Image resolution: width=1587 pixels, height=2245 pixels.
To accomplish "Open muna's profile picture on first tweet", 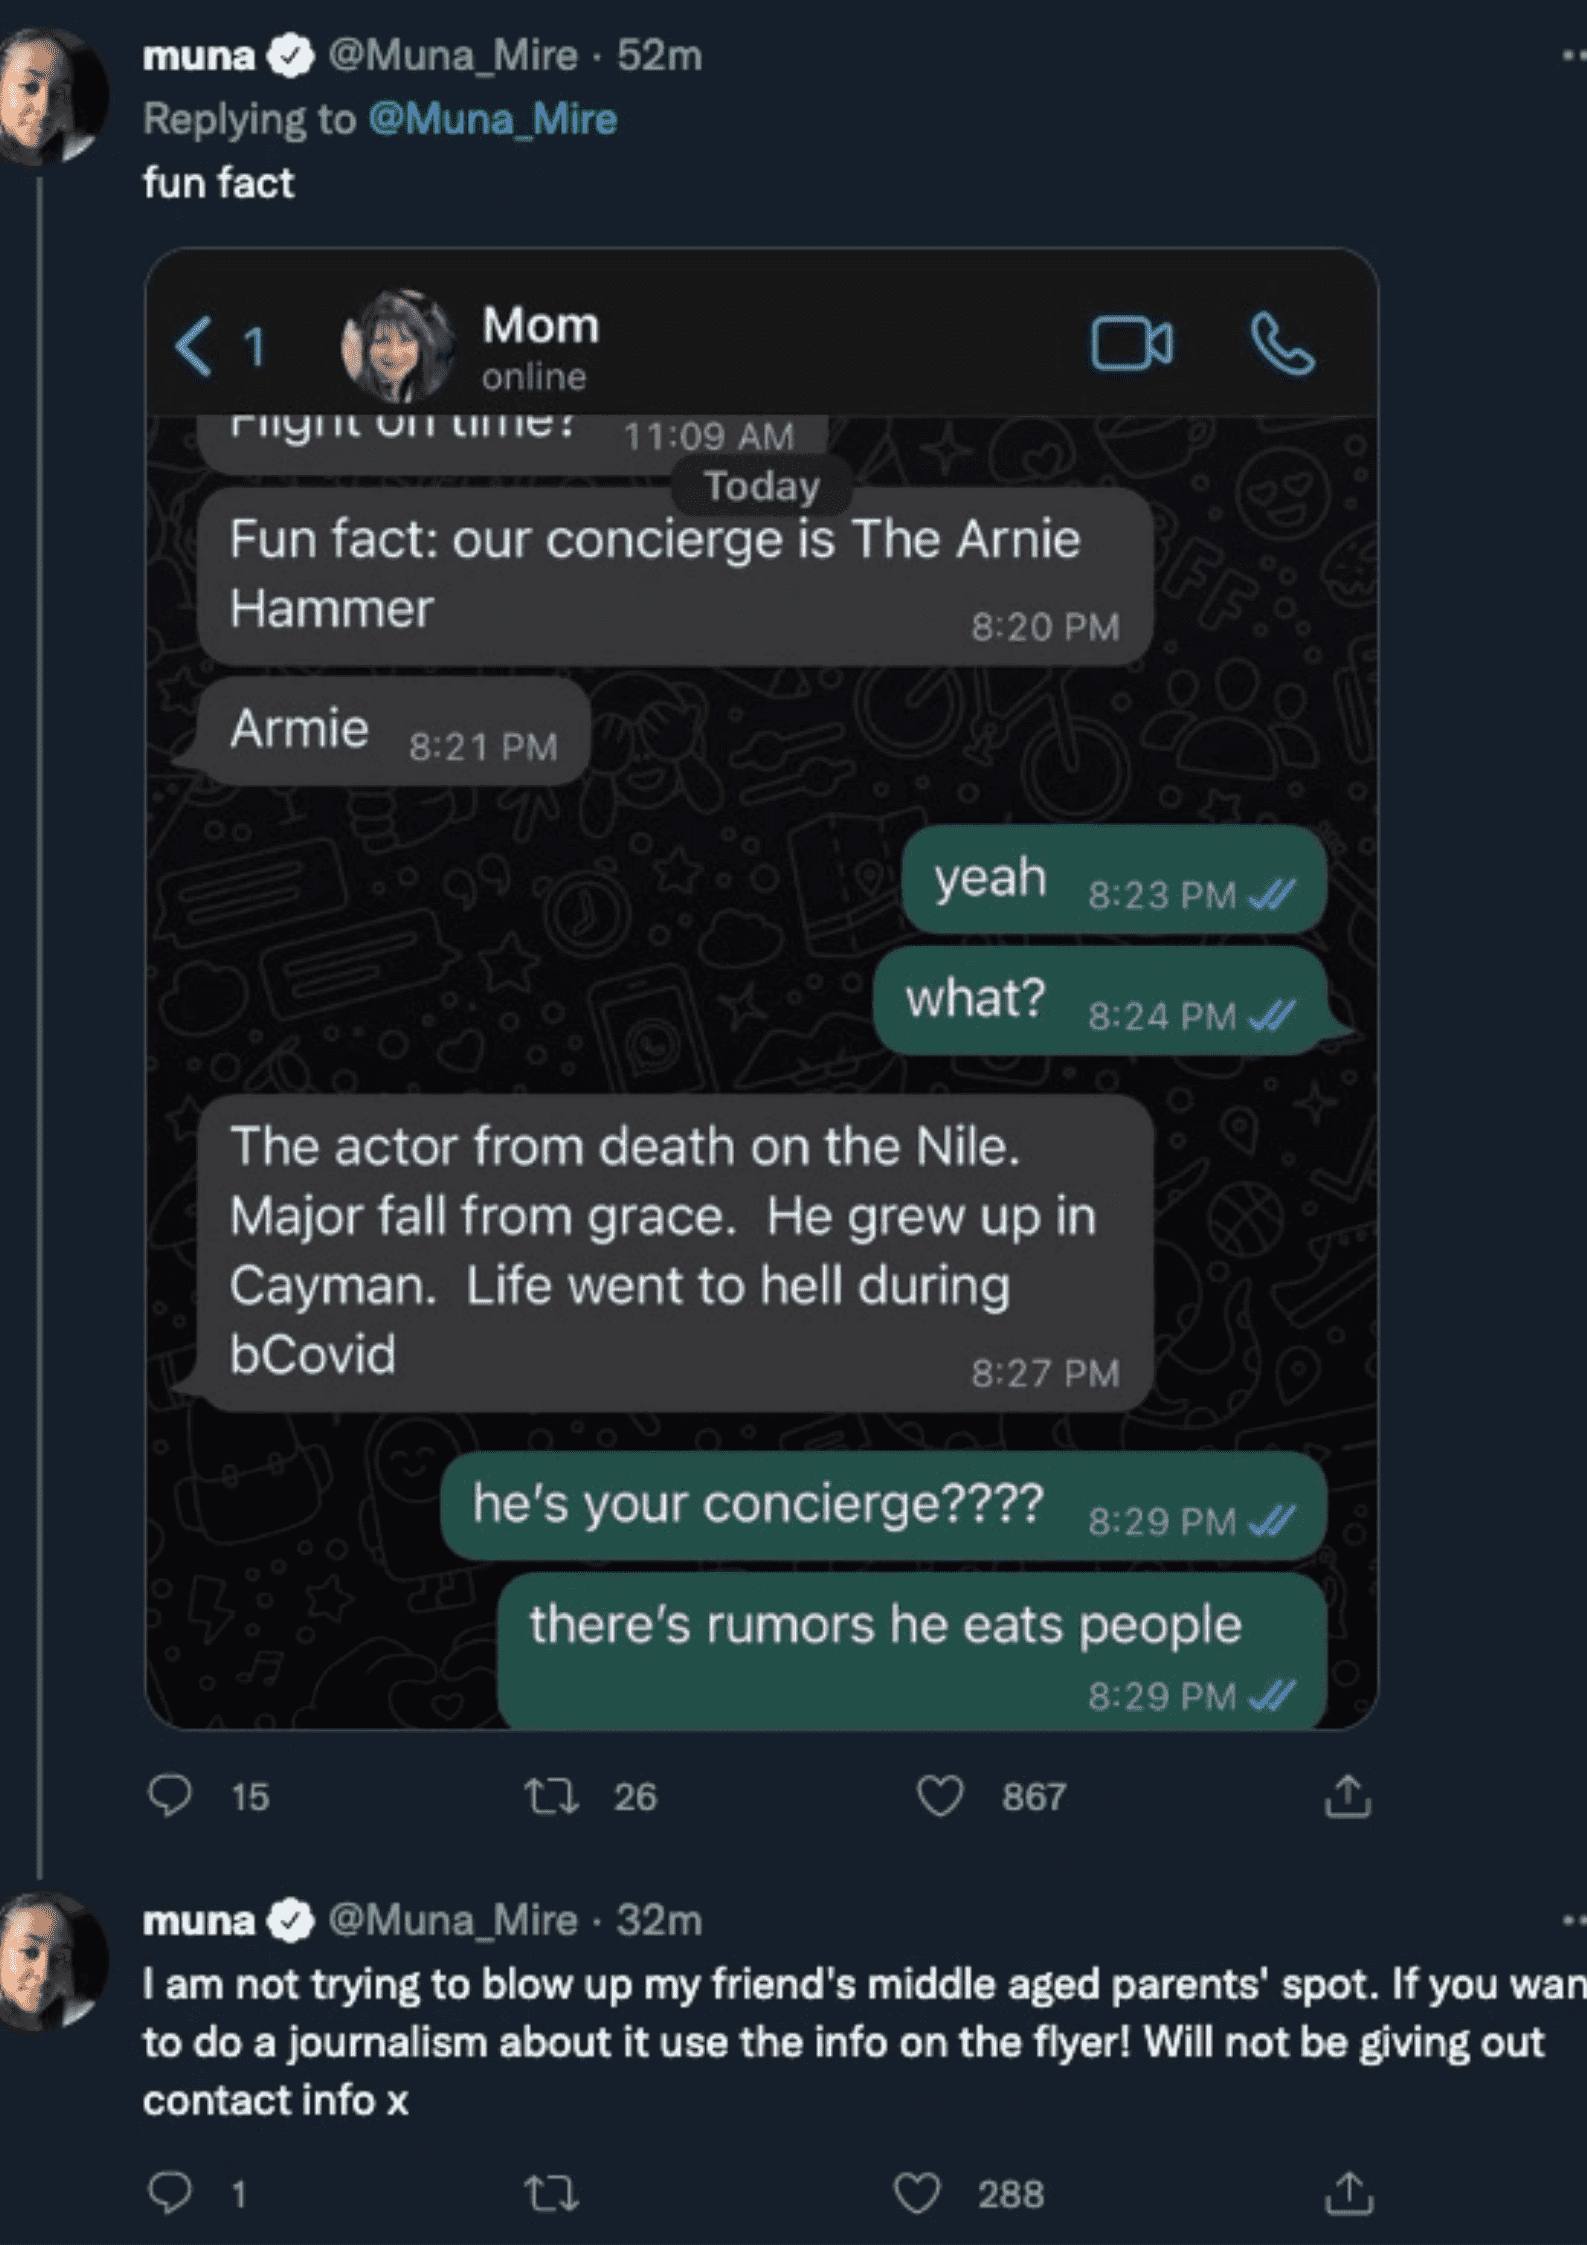I will click(x=50, y=95).
